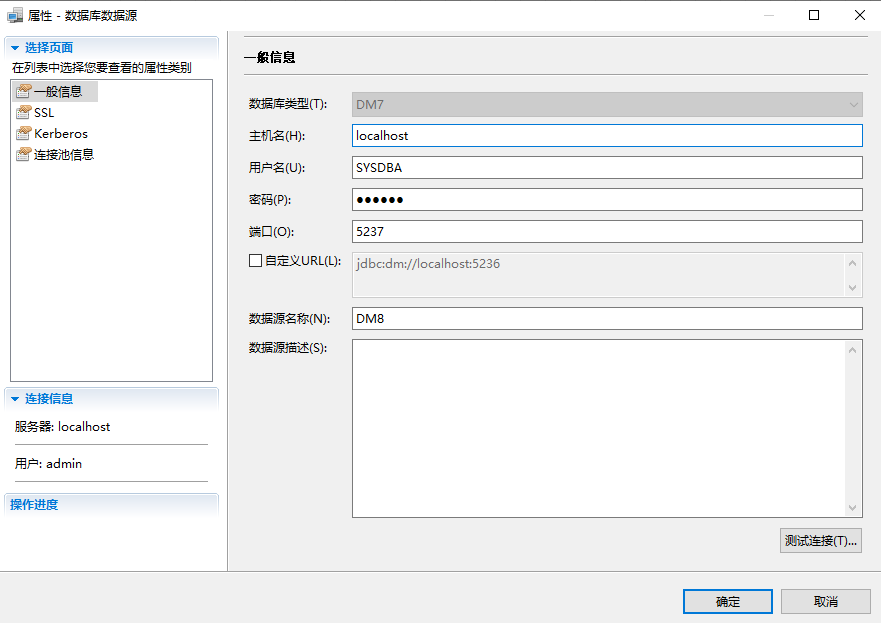
Task: Click the database datasource window title icon
Action: point(15,15)
